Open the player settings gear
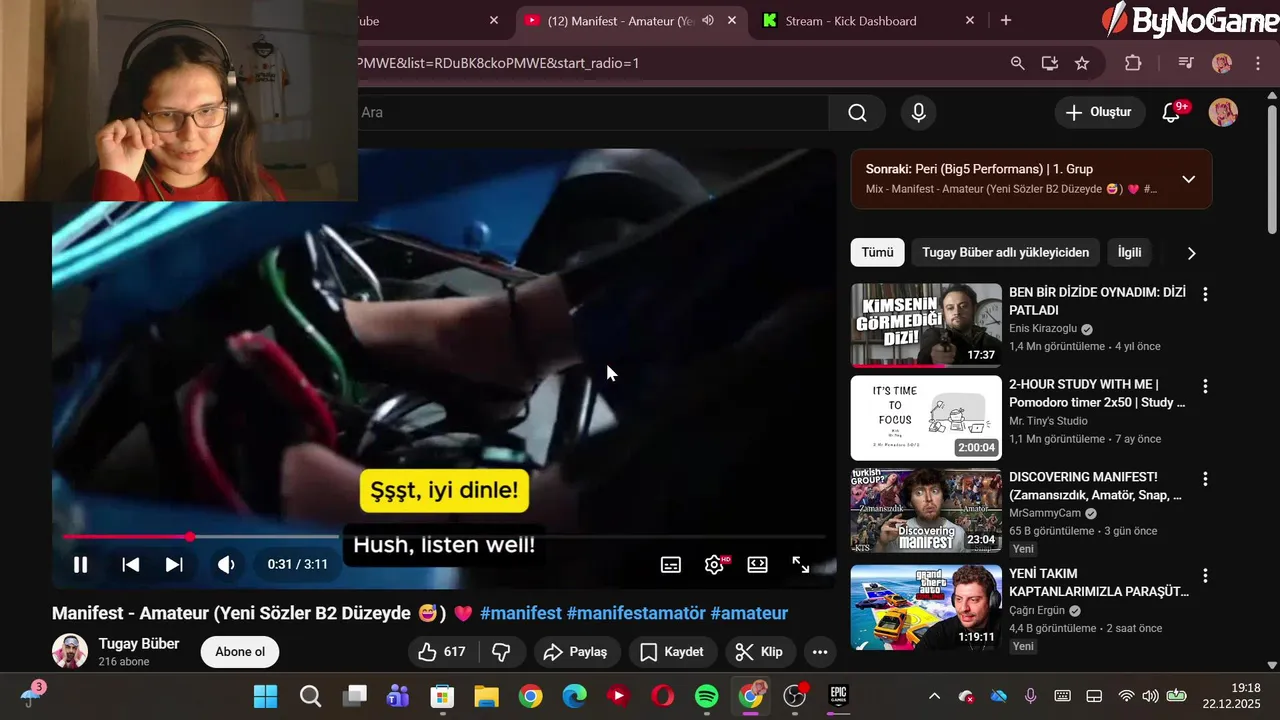The image size is (1280, 720). pos(714,564)
